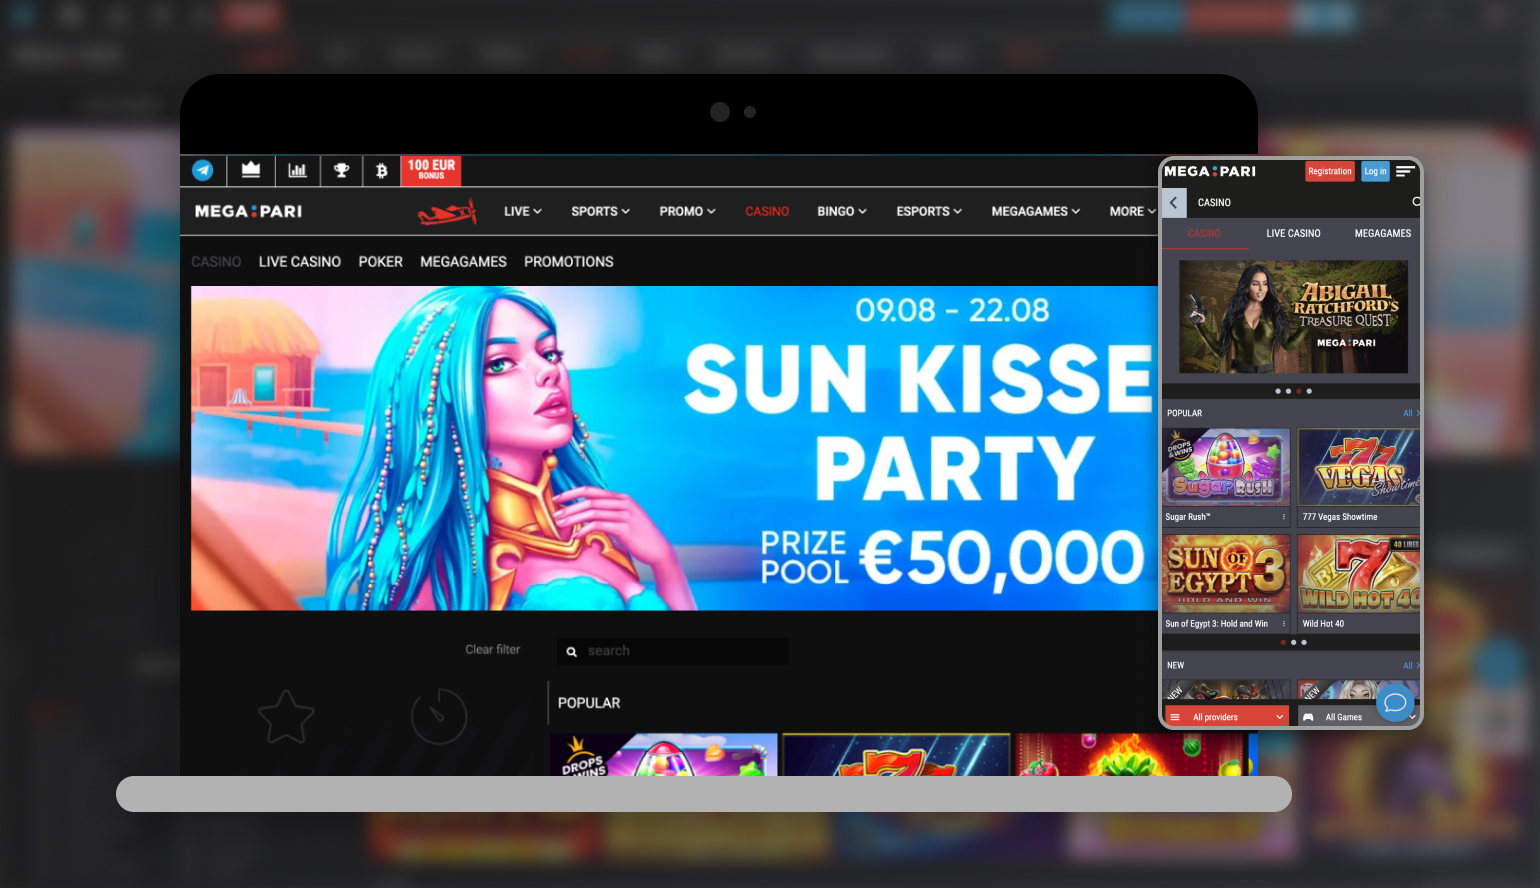
Task: Open the clock recent games icon
Action: [x=439, y=716]
